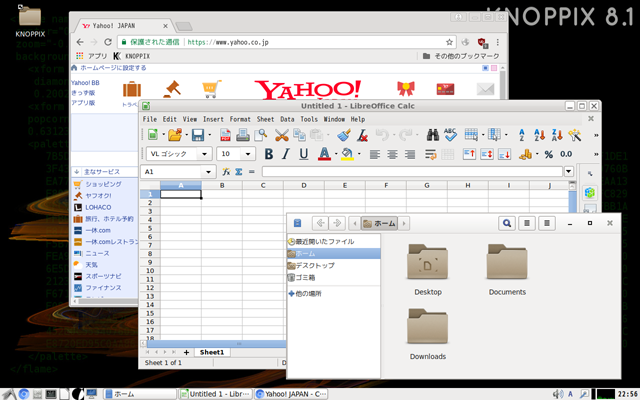Open the Background Color dropdown arrow
This screenshot has width=640, height=400.
359,154
